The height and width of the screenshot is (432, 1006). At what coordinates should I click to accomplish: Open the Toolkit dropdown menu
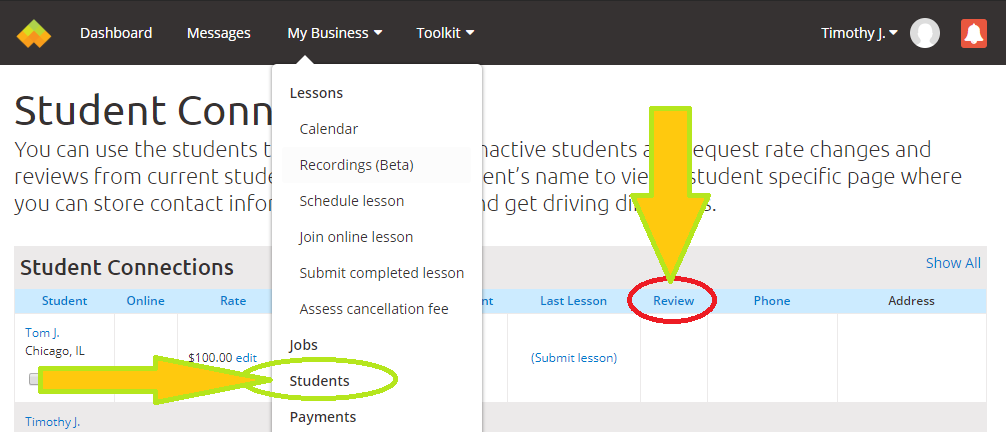pos(445,33)
